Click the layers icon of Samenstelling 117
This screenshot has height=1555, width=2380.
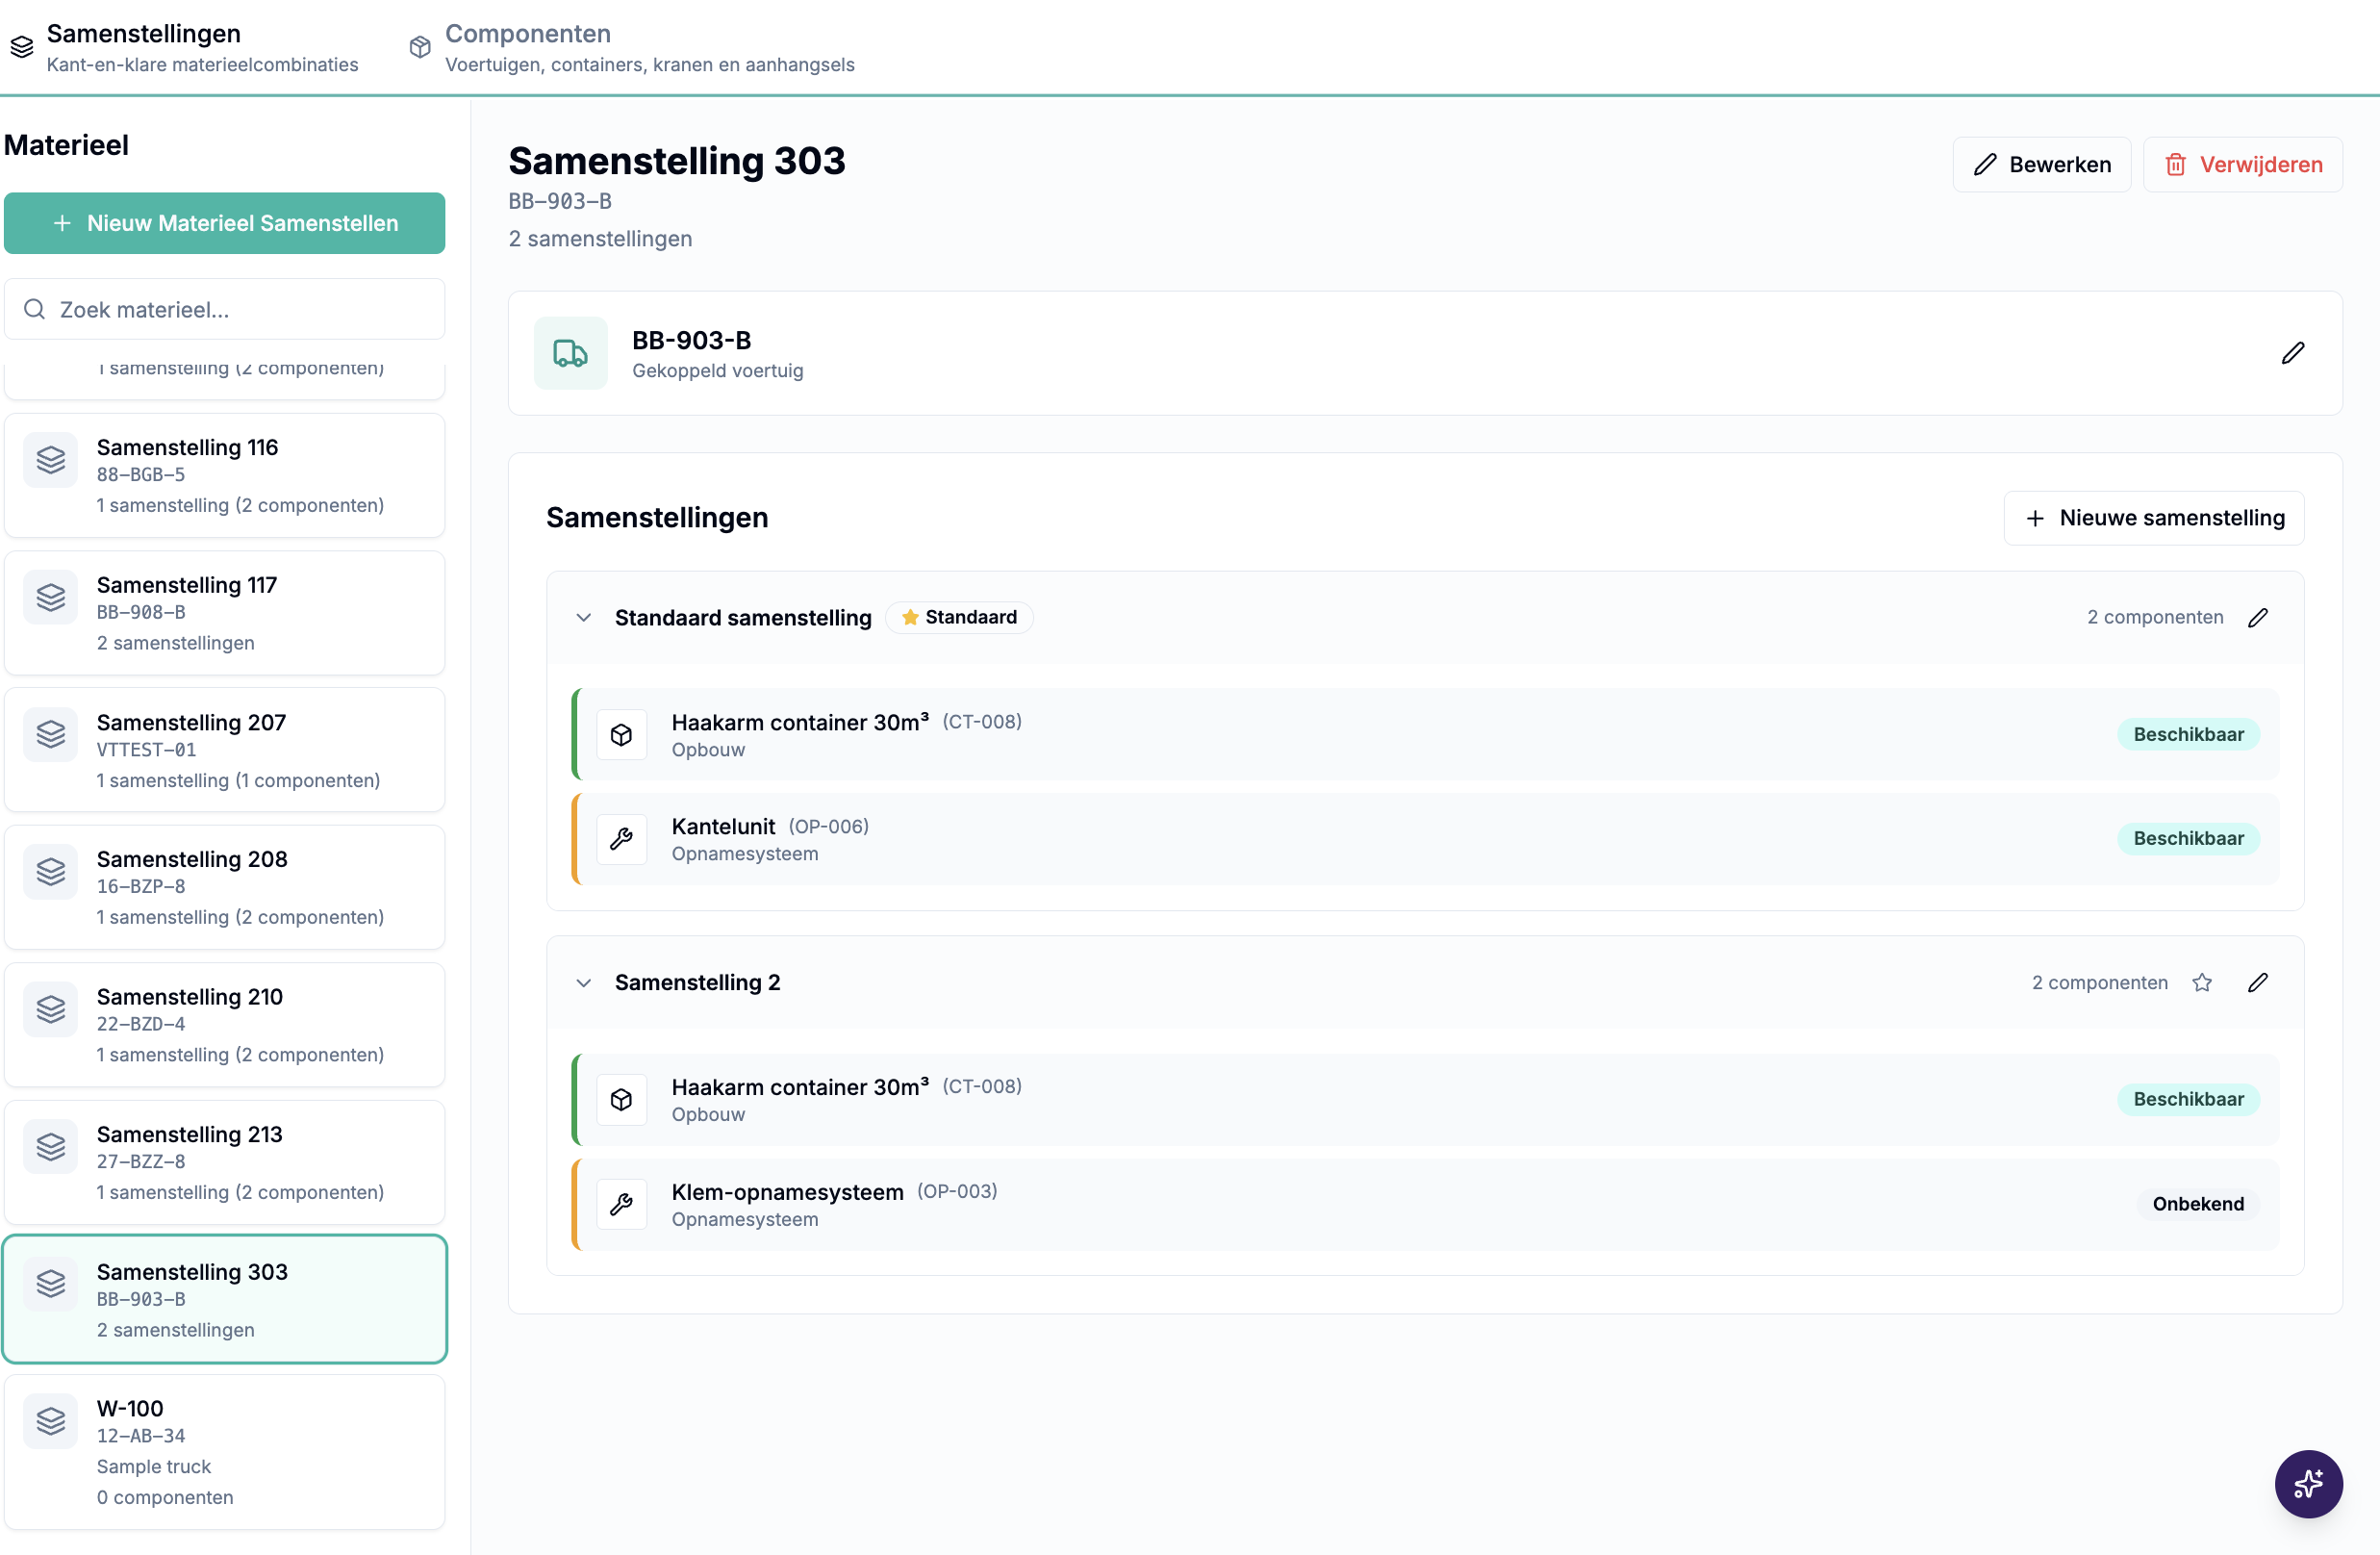pyautogui.click(x=51, y=598)
